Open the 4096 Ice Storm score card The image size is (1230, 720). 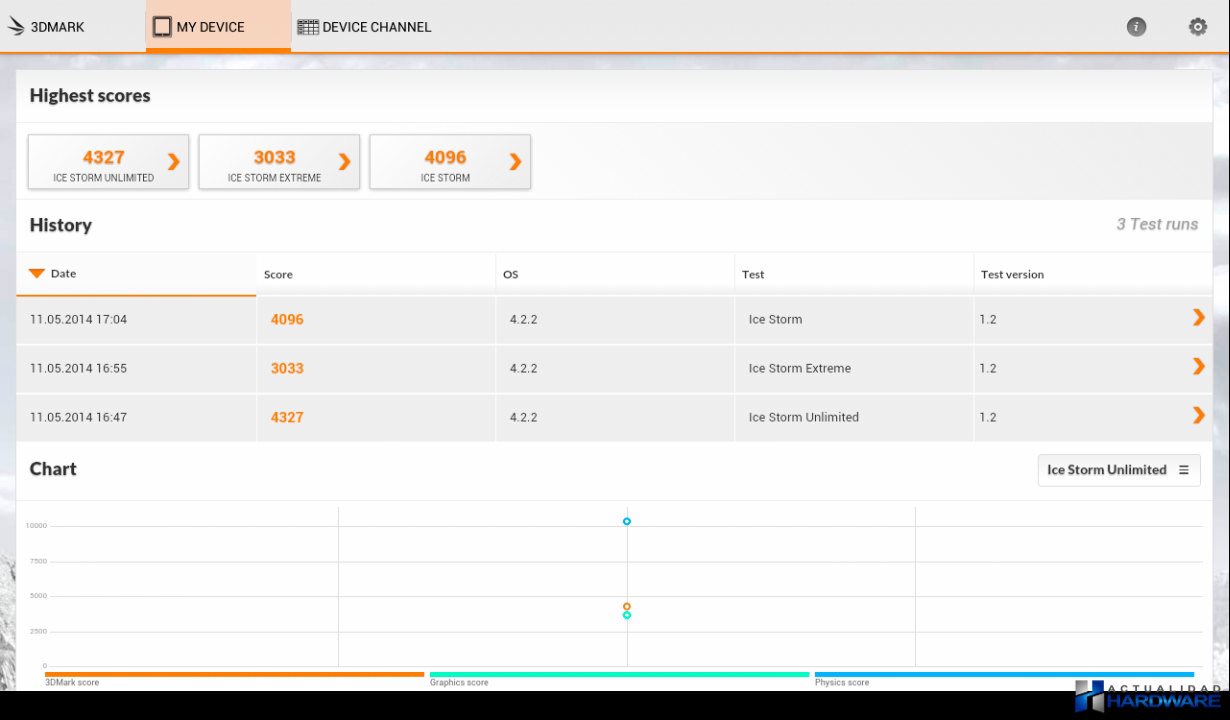(450, 162)
